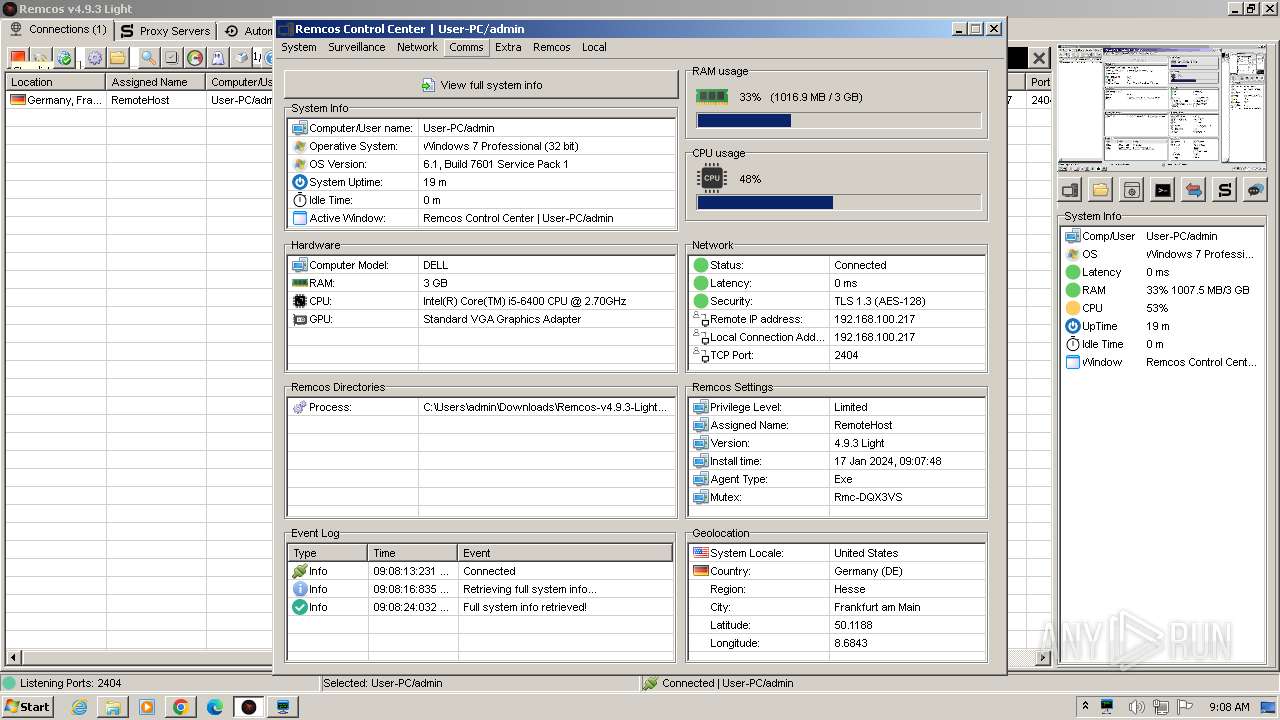Click Connected | User-PC/admin status entry

727,683
